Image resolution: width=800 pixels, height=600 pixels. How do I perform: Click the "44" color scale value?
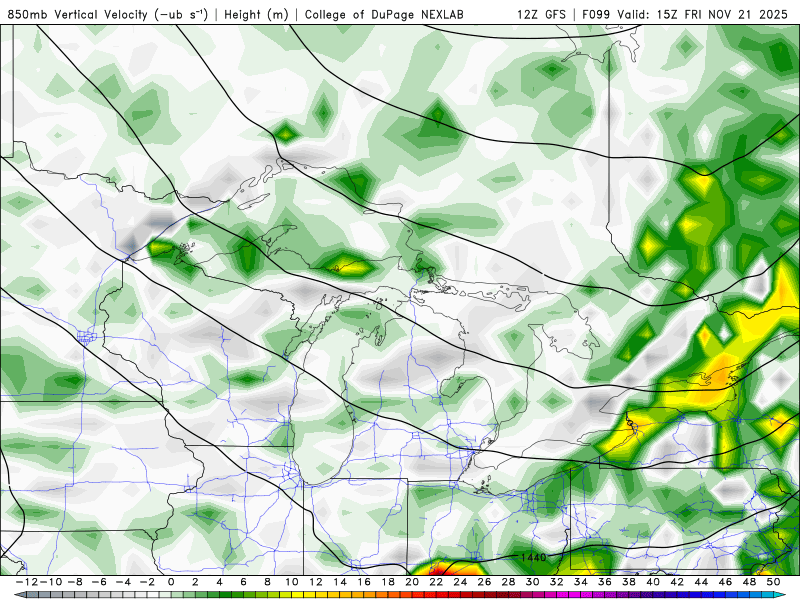[x=701, y=582]
